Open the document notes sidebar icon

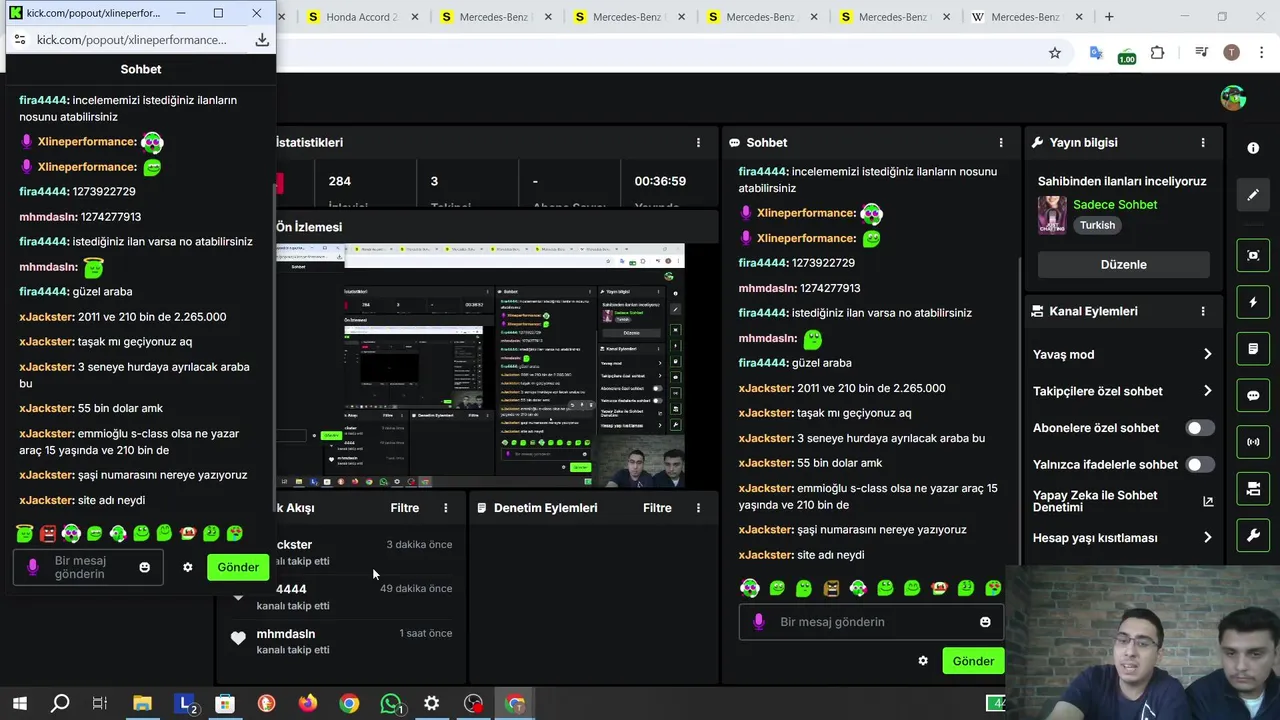point(1253,349)
